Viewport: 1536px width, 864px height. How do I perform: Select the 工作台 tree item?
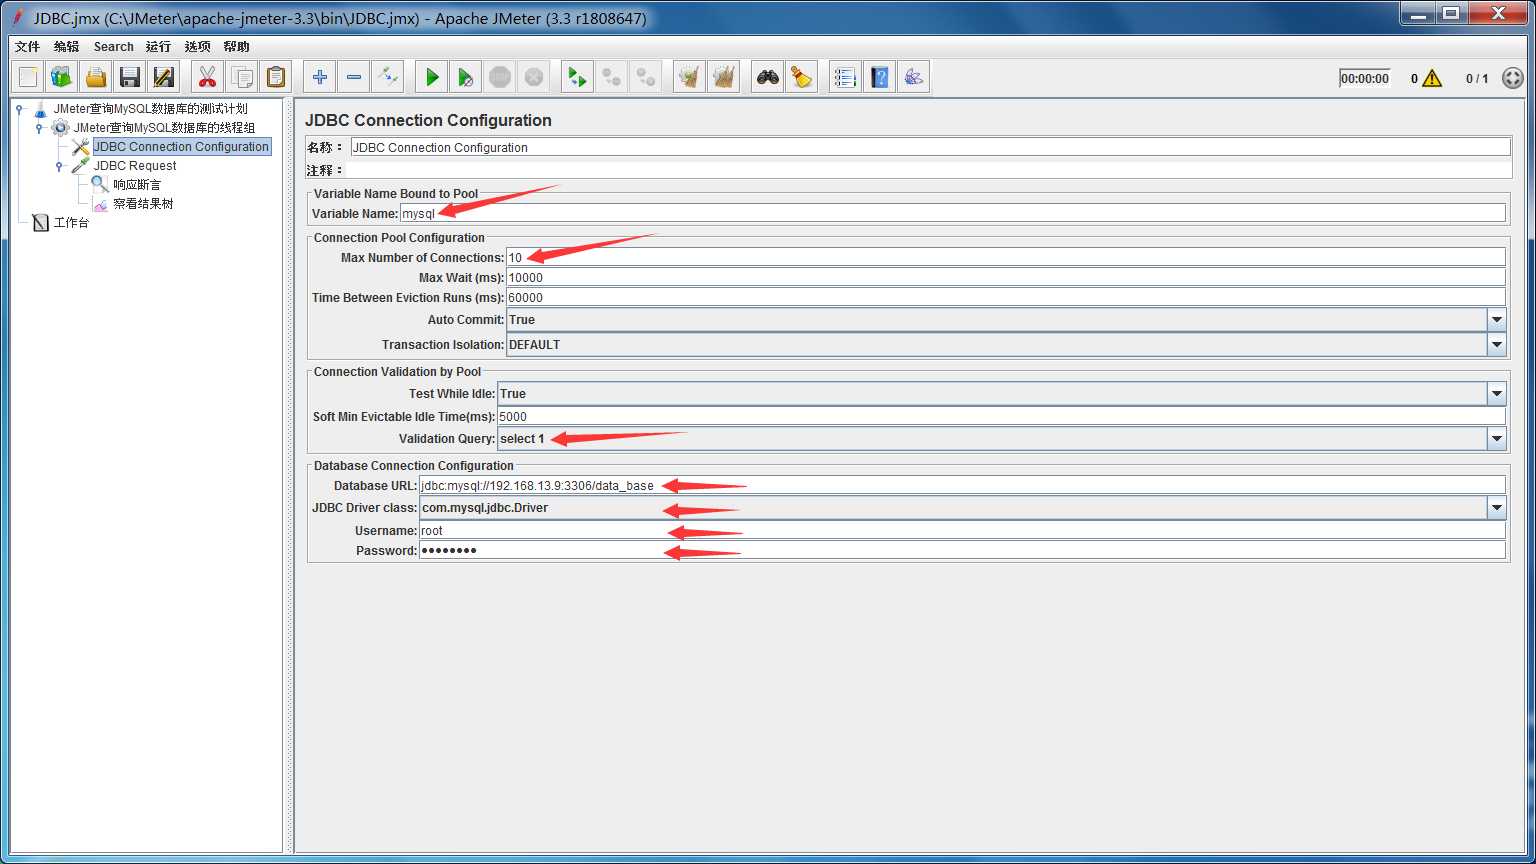point(71,223)
